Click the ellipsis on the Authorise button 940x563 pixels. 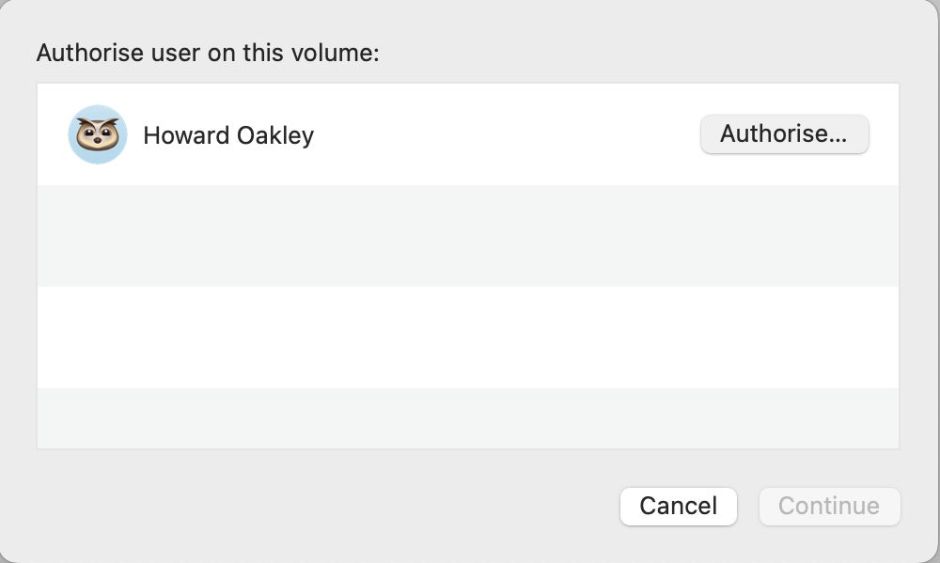[x=838, y=135]
